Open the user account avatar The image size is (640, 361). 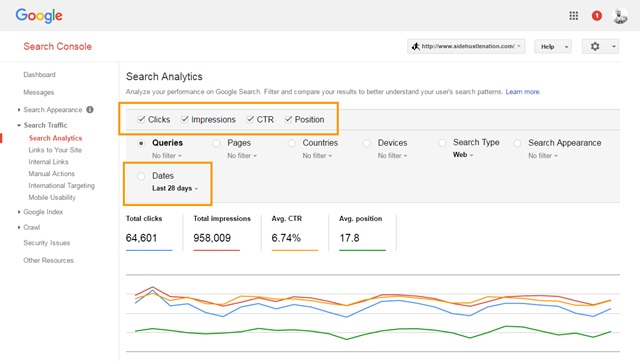click(x=620, y=16)
